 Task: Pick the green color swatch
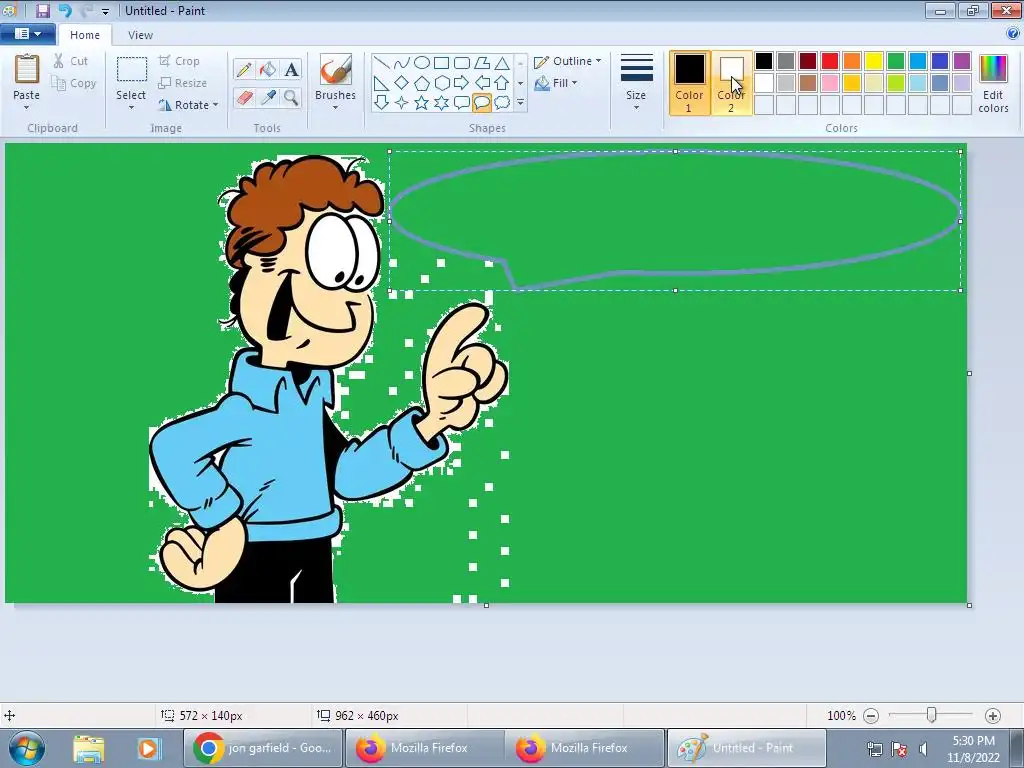pos(896,61)
